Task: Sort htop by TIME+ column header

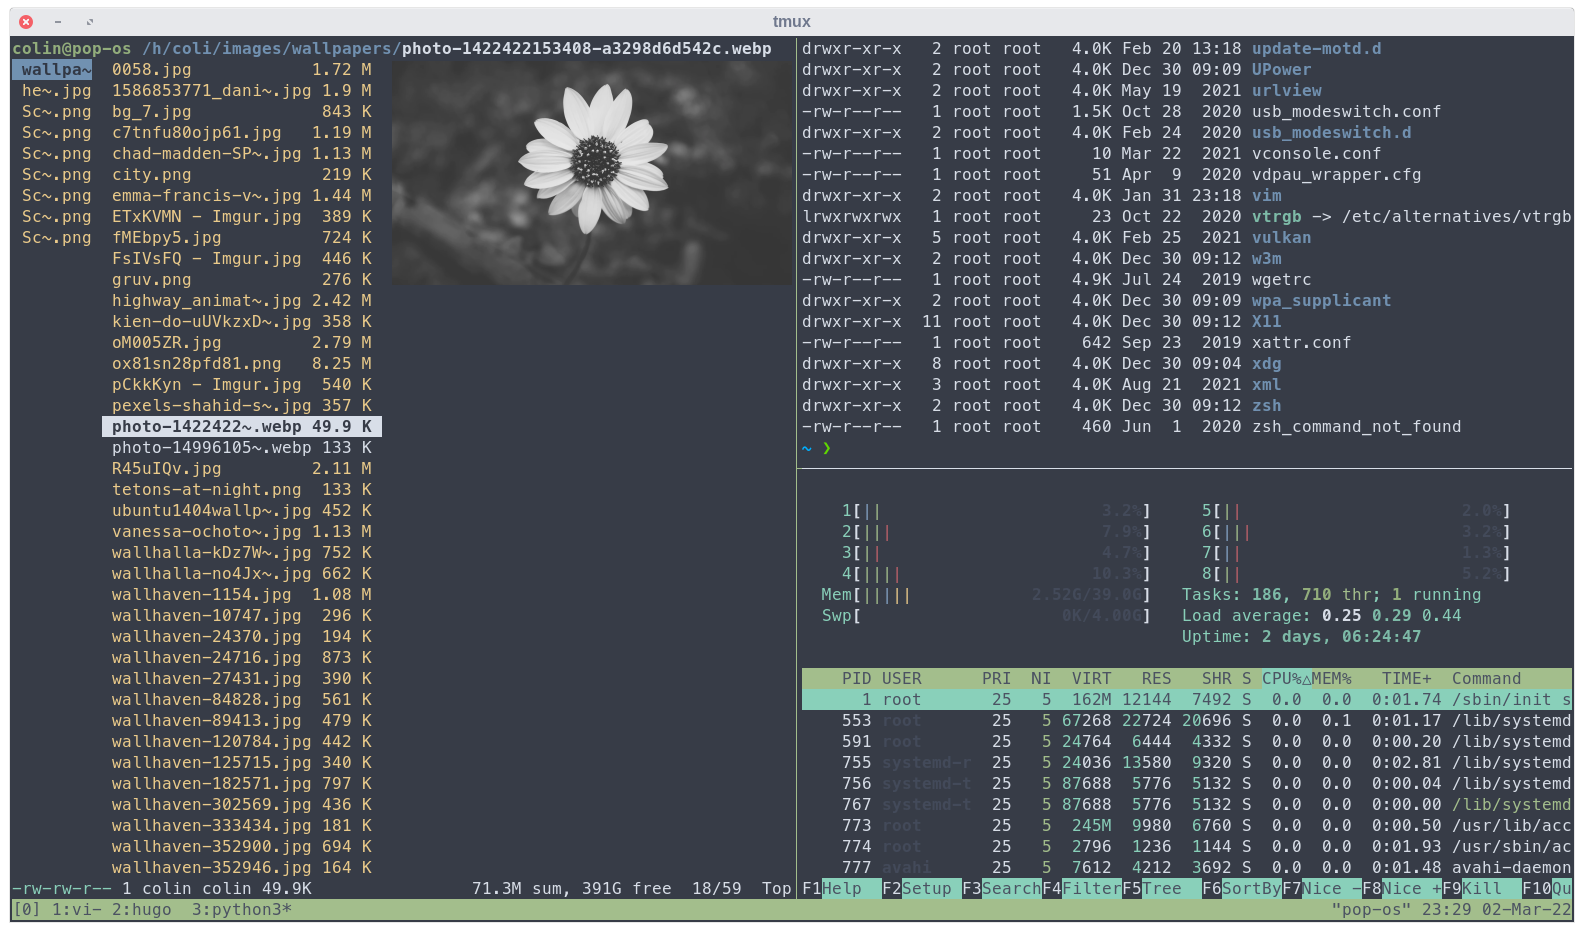Action: point(1407,679)
